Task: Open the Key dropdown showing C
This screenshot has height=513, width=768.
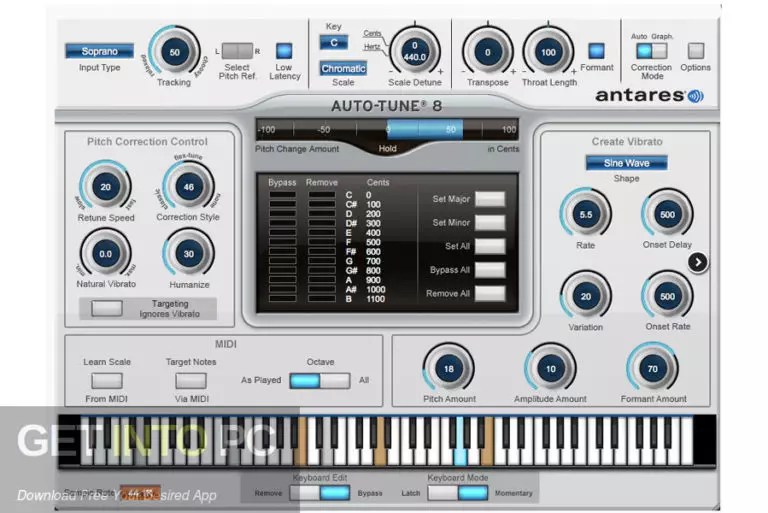Action: [334, 43]
